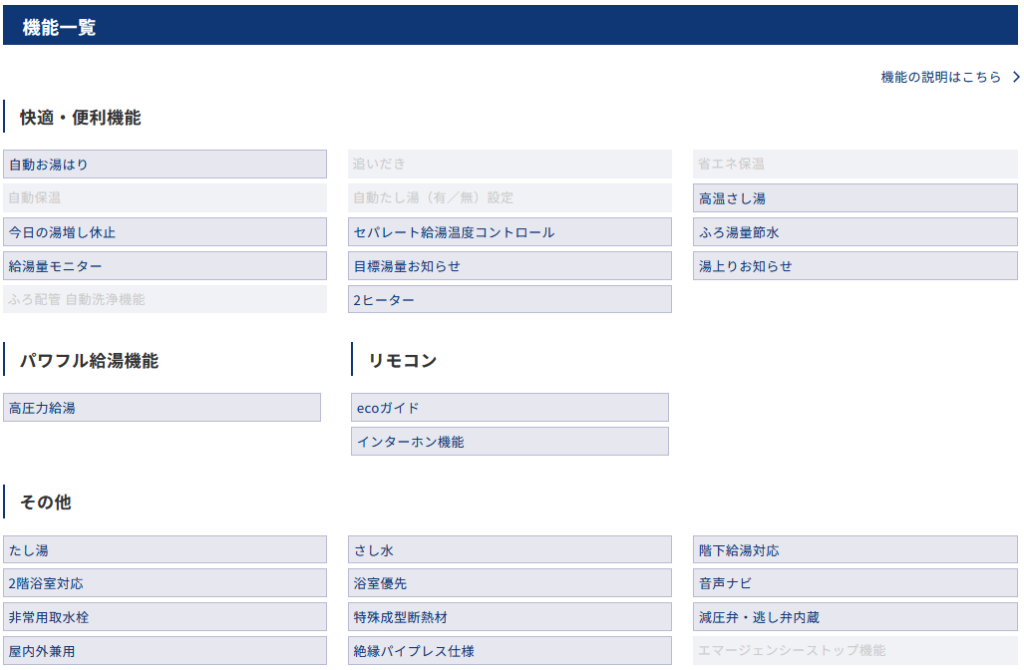
Task: Click the 高温さし湯 feature
Action: coord(855,198)
